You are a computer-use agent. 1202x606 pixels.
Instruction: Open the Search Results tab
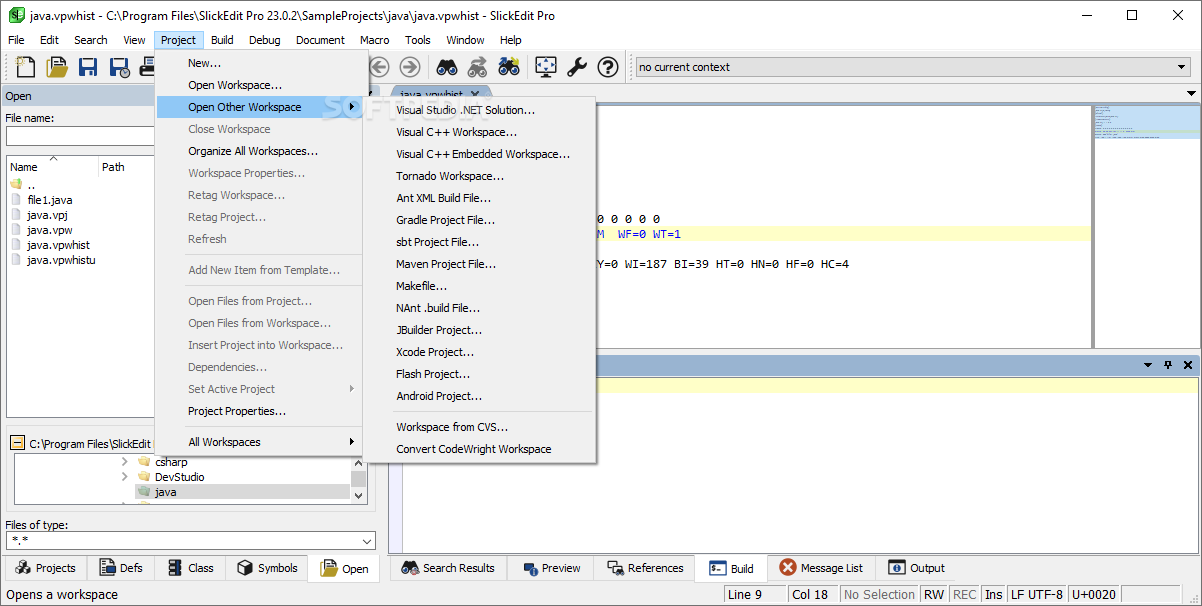[448, 568]
